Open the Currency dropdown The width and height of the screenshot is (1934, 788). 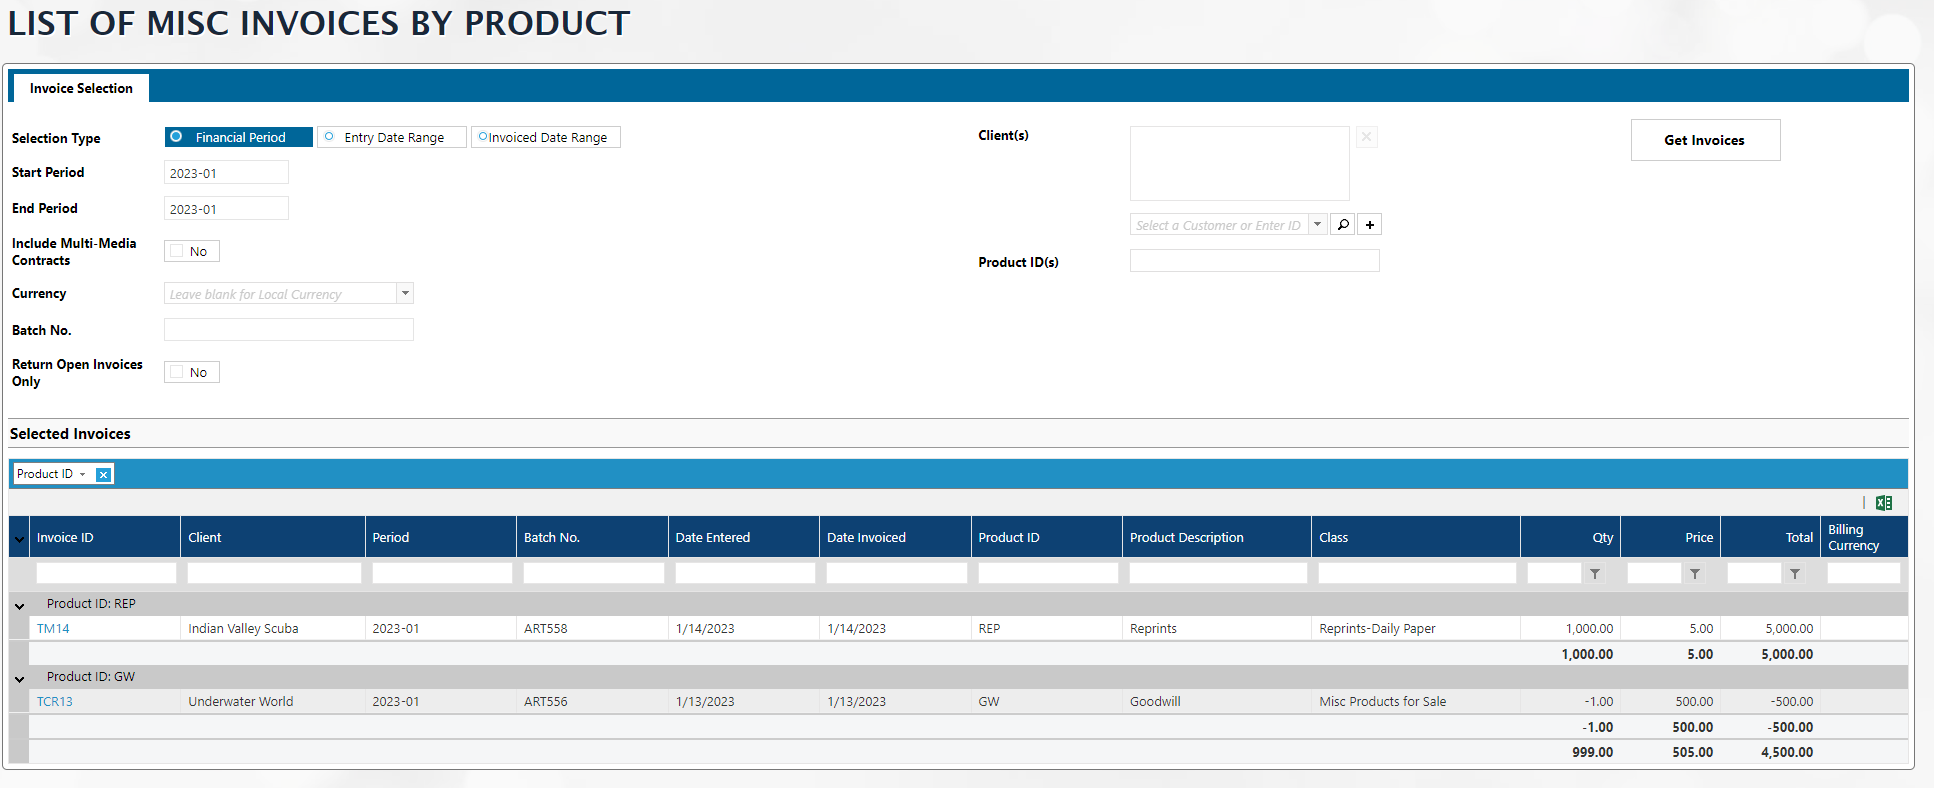[405, 293]
